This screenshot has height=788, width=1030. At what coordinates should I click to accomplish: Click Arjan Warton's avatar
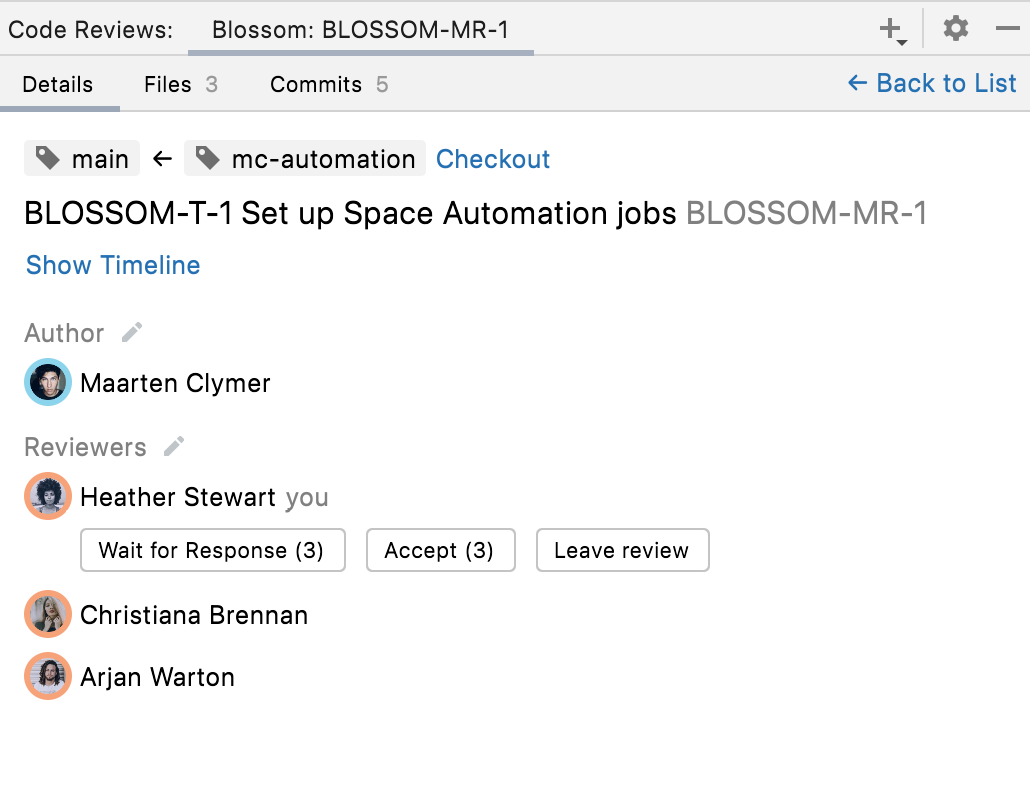(x=48, y=677)
